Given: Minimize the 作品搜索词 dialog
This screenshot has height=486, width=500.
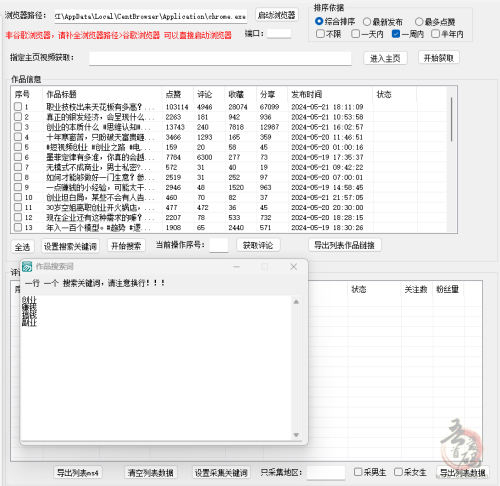Looking at the screenshot, I should [236, 267].
